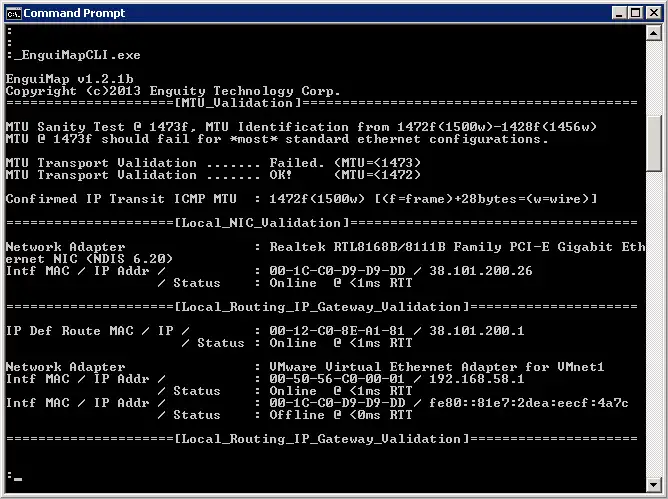
Task: Close the Command Prompt window
Action: pyautogui.click(x=651, y=12)
